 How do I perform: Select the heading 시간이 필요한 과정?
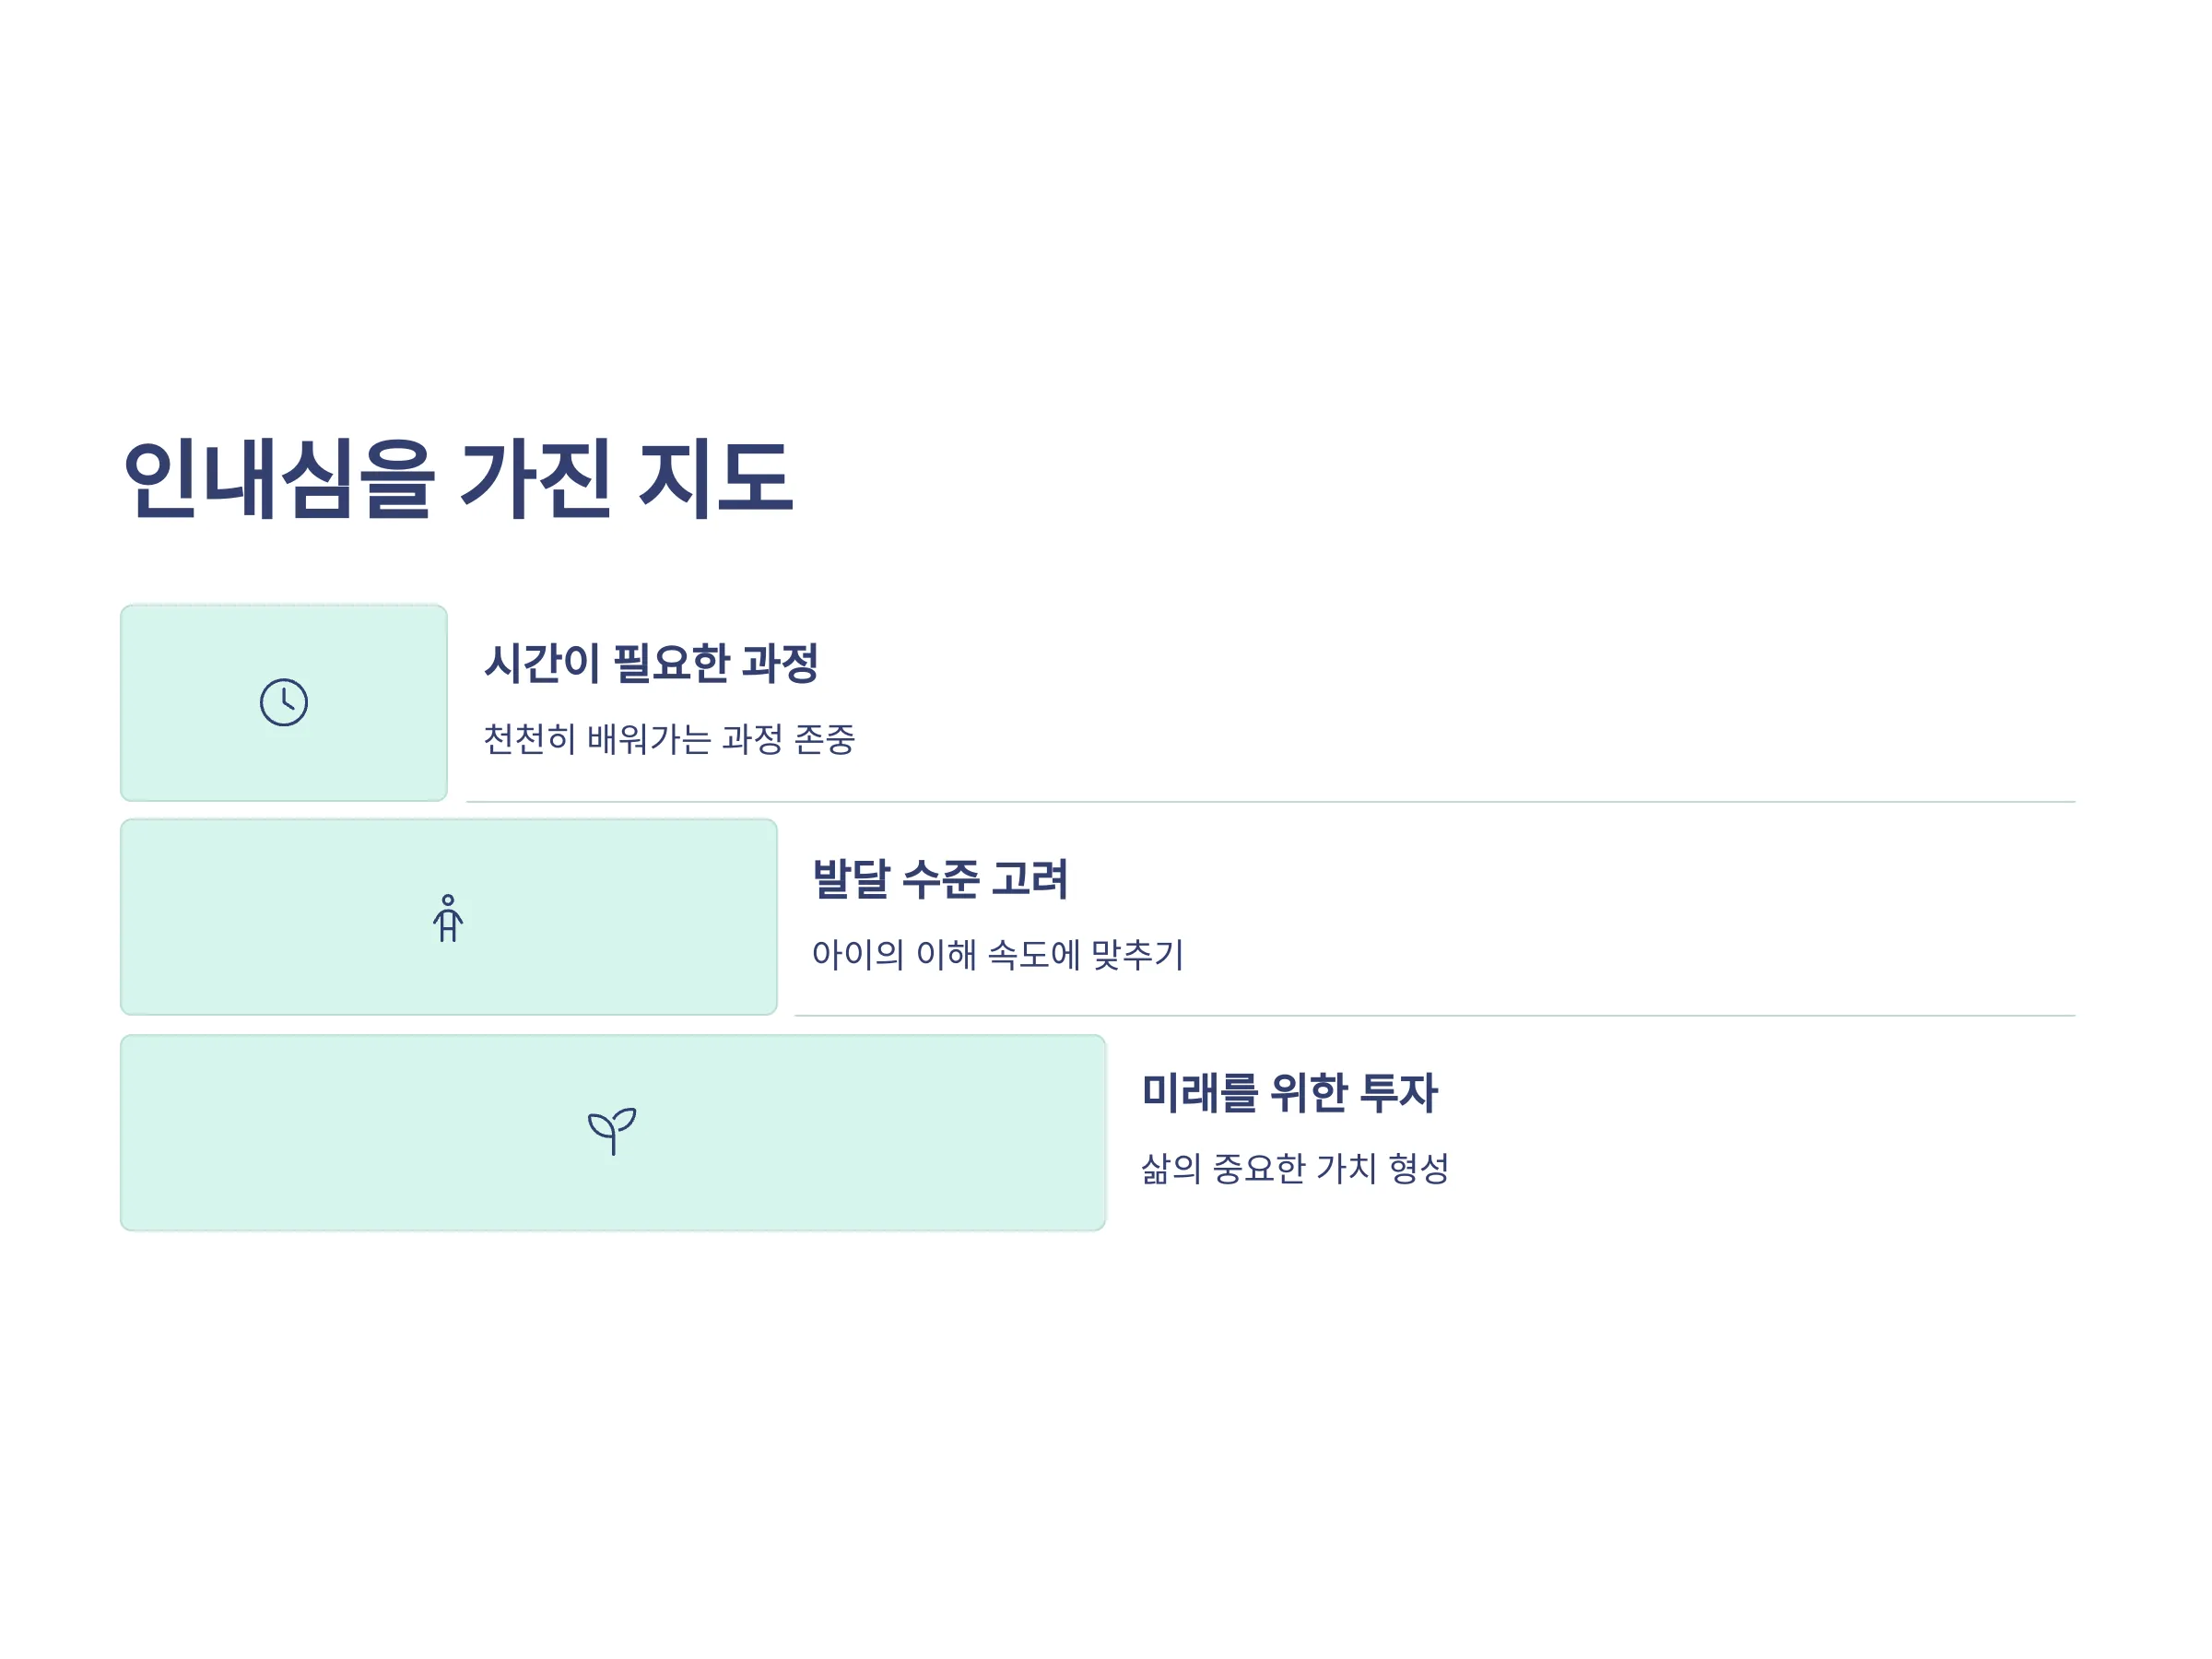[x=651, y=663]
